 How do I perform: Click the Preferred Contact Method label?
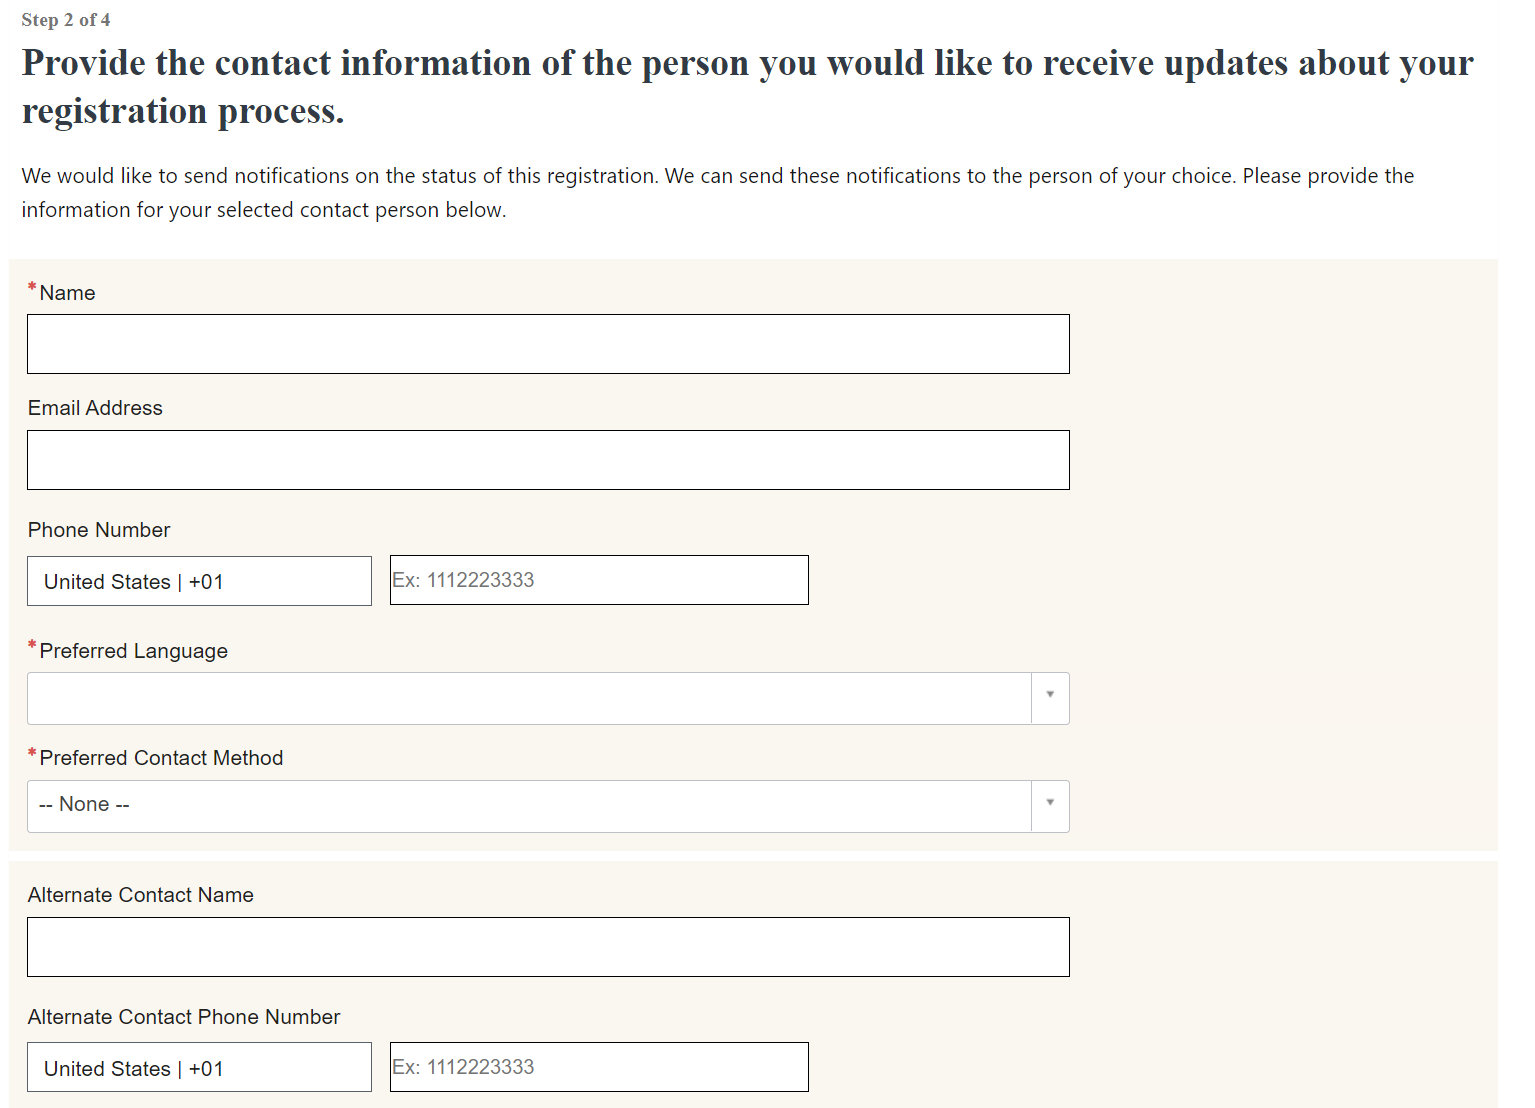coord(161,758)
